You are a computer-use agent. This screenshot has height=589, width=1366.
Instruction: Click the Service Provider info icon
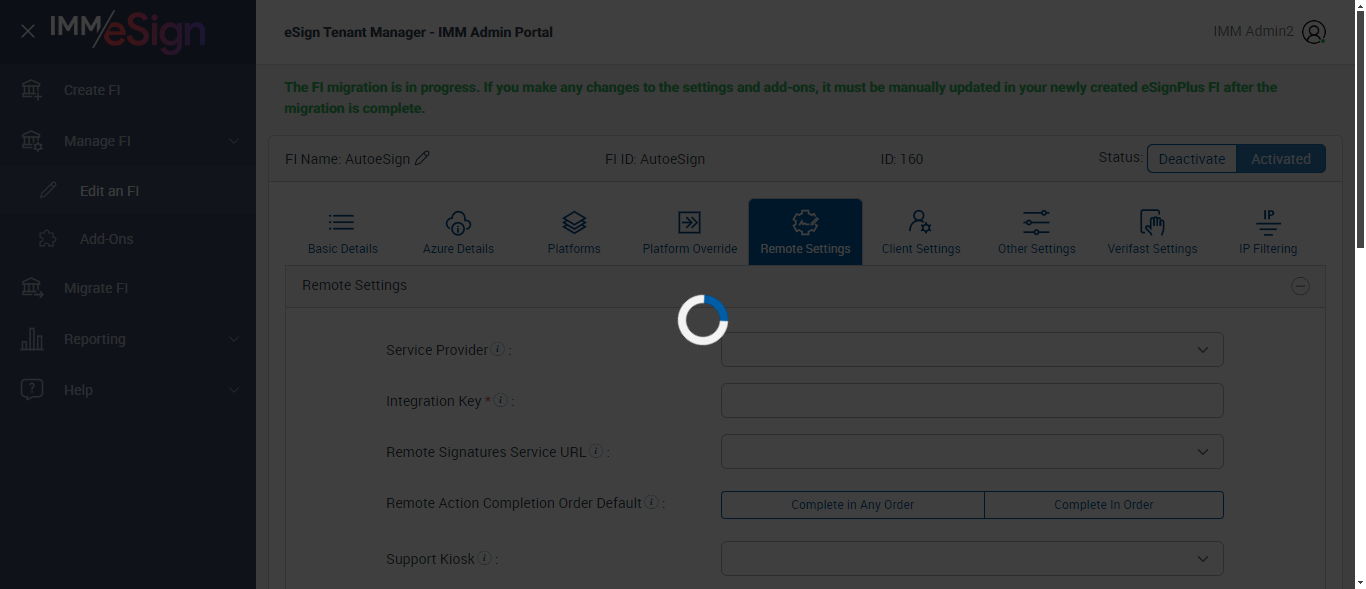click(498, 350)
